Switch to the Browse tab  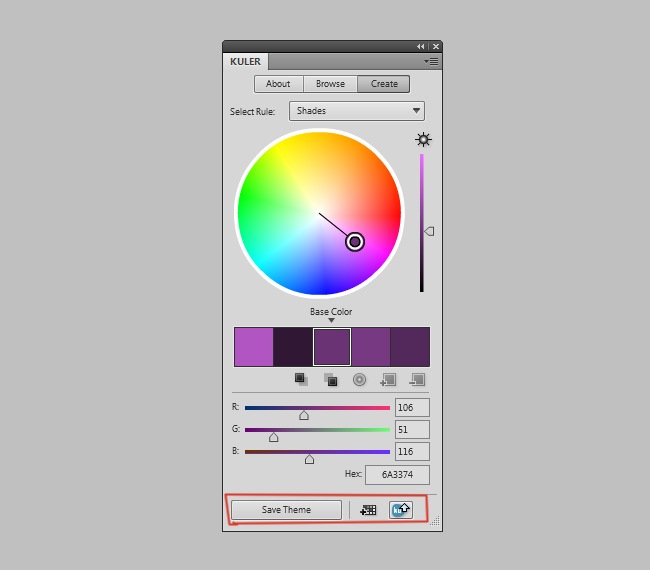coord(330,84)
